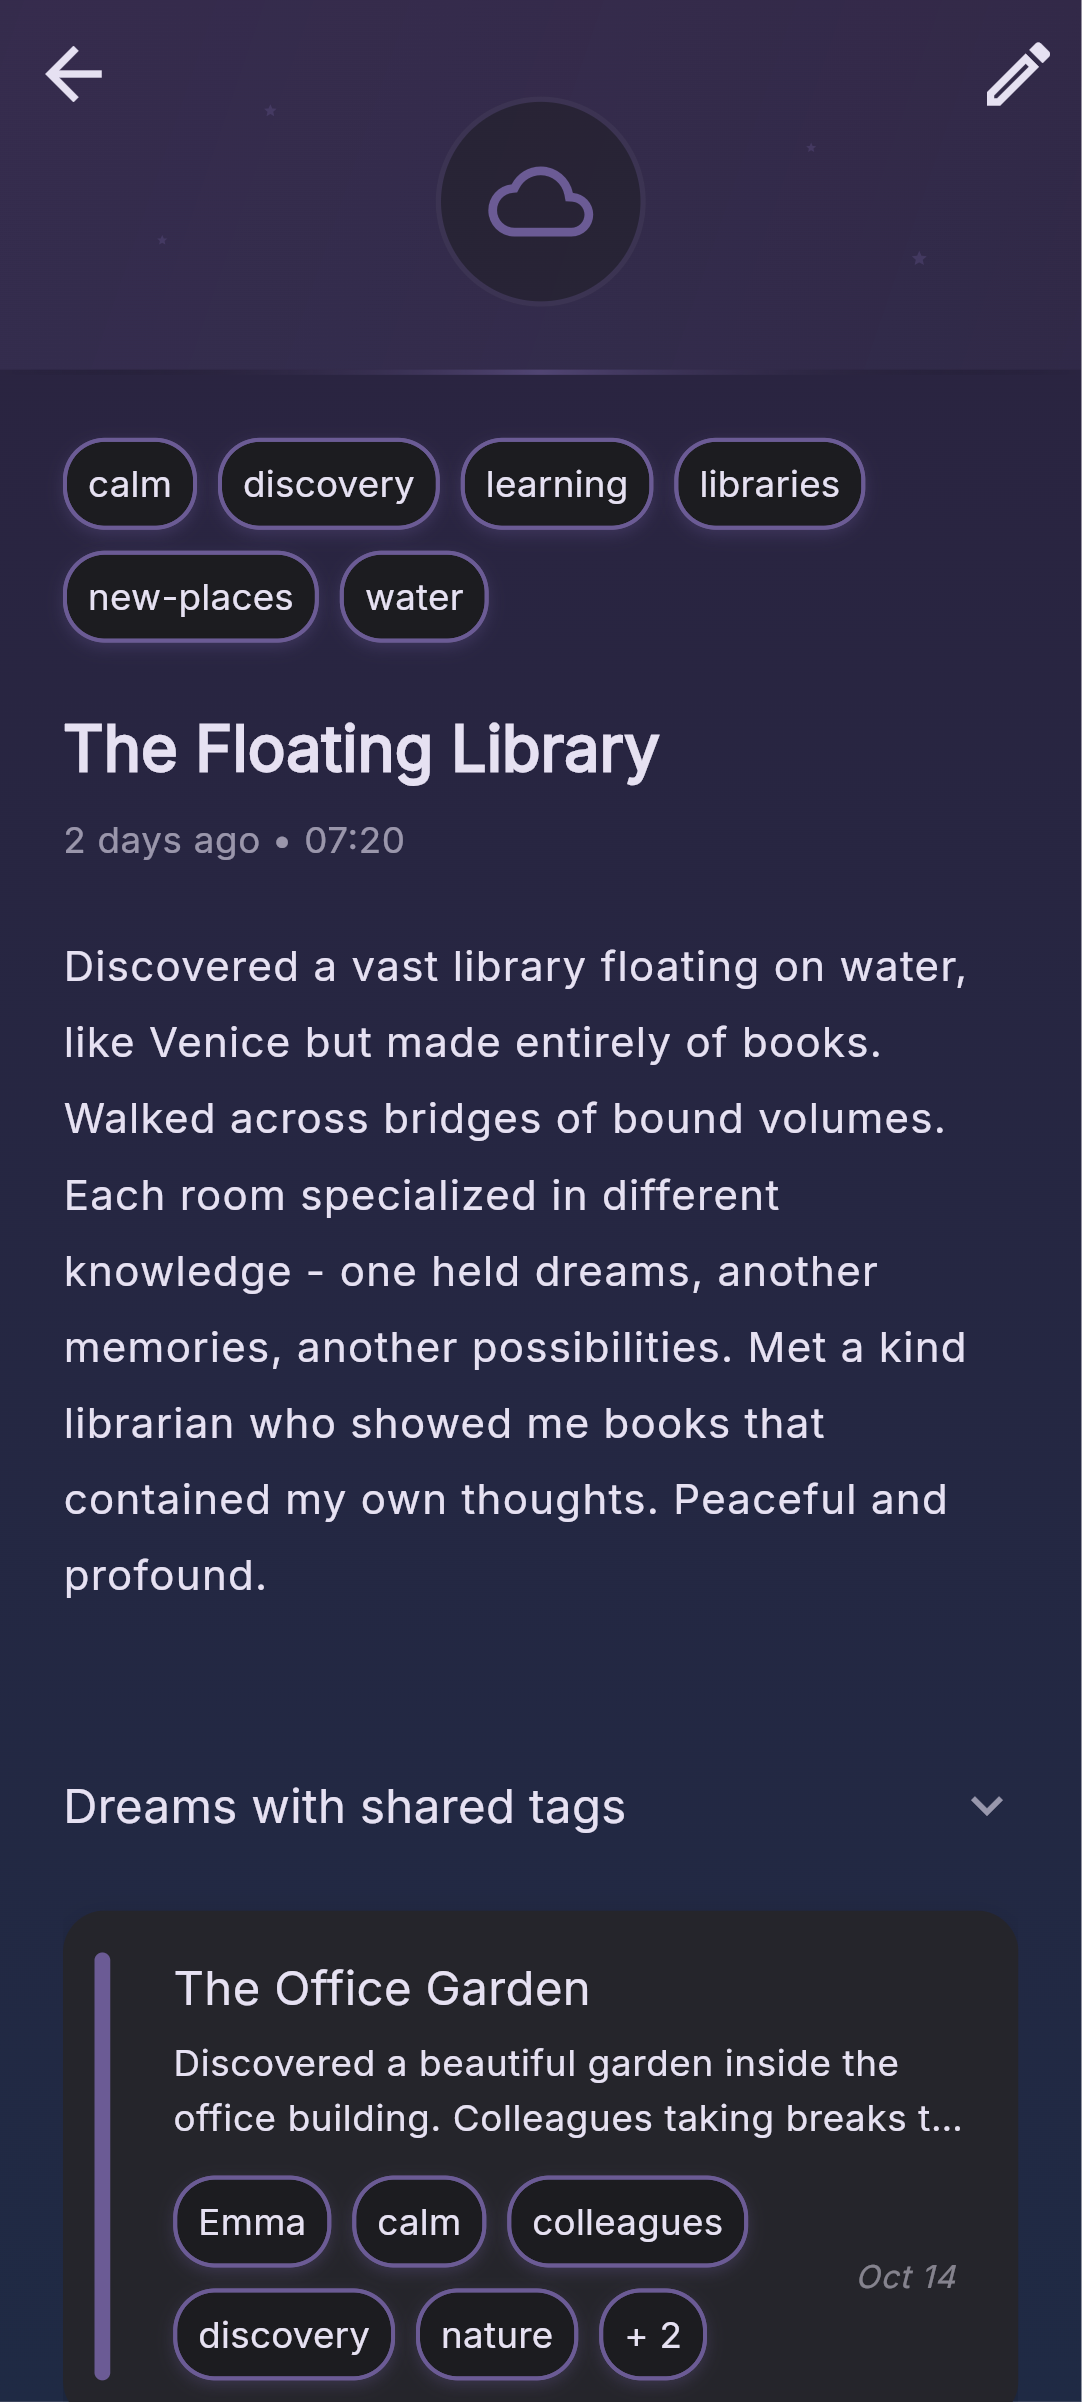Viewport: 1082px width, 2402px height.
Task: Tap the 'colleagues' tag chip
Action: 627,2222
